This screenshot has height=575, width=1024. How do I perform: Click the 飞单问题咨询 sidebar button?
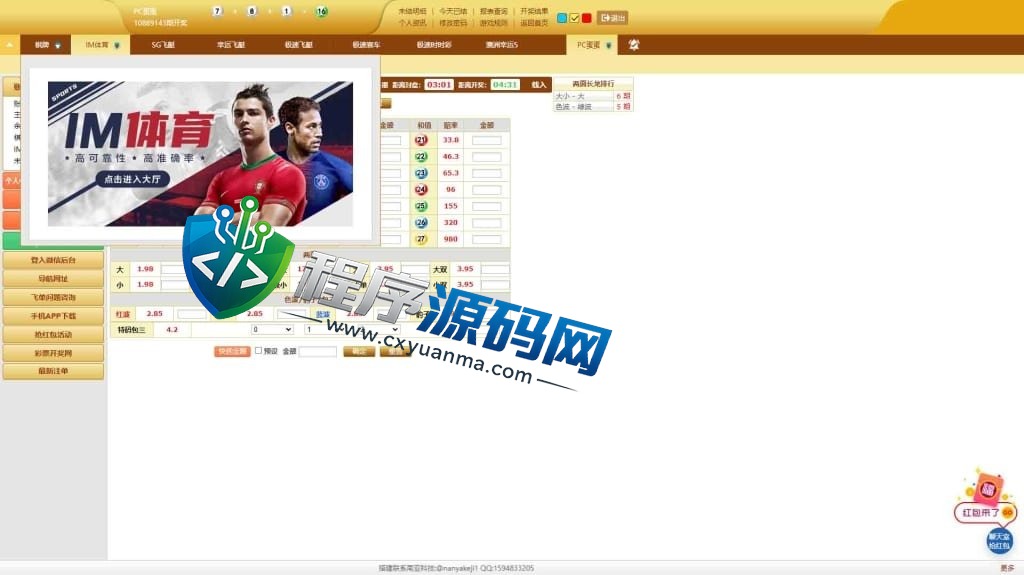point(53,297)
